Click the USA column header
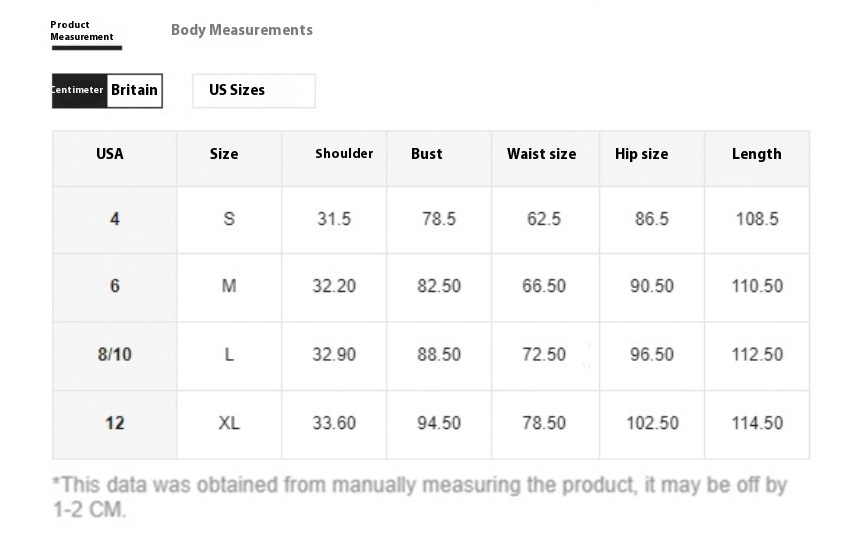 coord(110,154)
